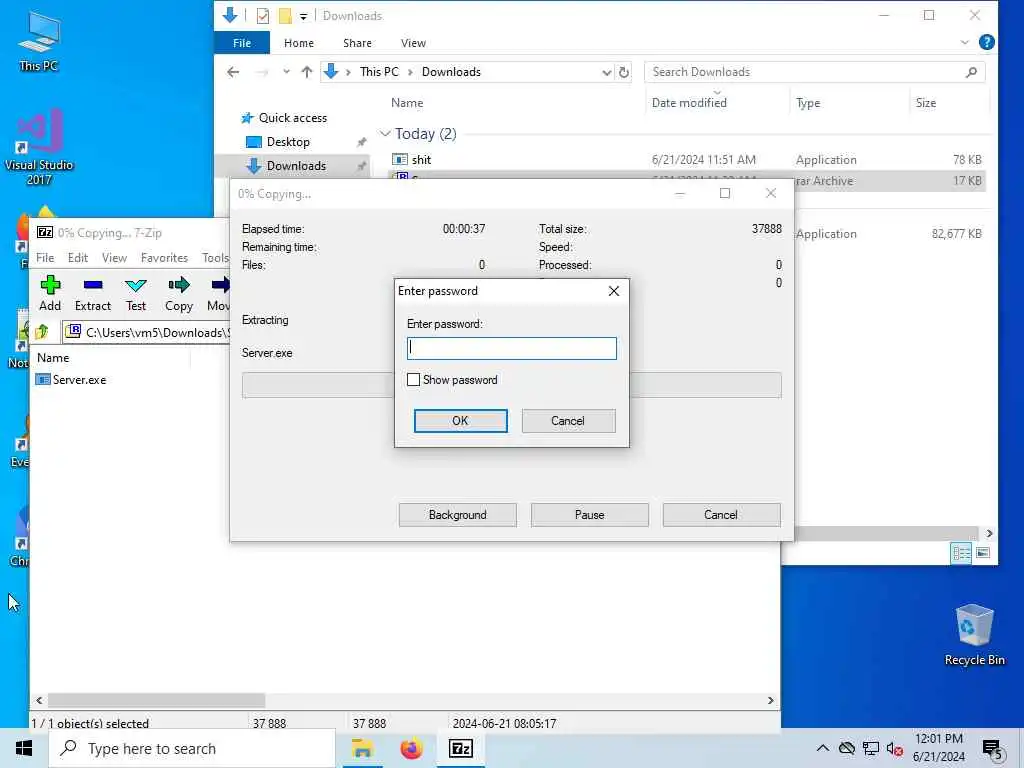This screenshot has height=768, width=1024.
Task: Open the Home tab in Explorer ribbon
Action: [299, 43]
